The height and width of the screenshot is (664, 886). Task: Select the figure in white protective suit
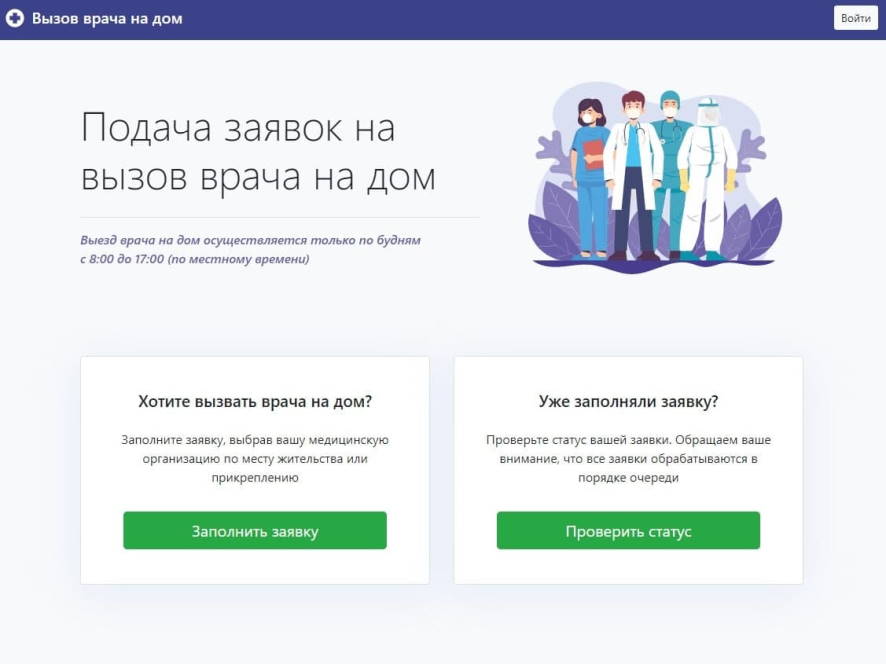click(707, 178)
